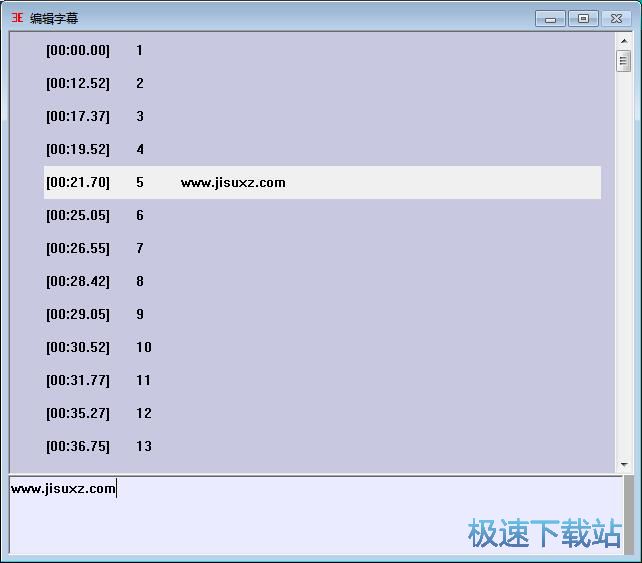Click highlighted row text www.jisuxz.com
Viewport: 642px width, 563px height.
[233, 183]
